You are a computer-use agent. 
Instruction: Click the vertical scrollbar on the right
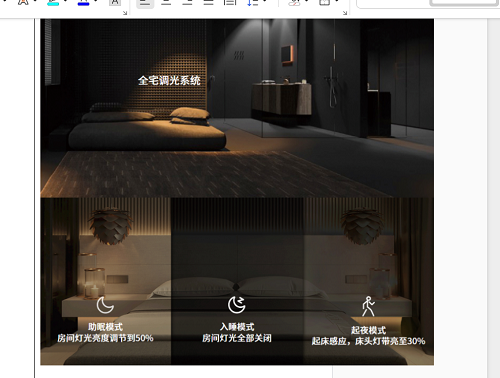pyautogui.click(x=494, y=198)
